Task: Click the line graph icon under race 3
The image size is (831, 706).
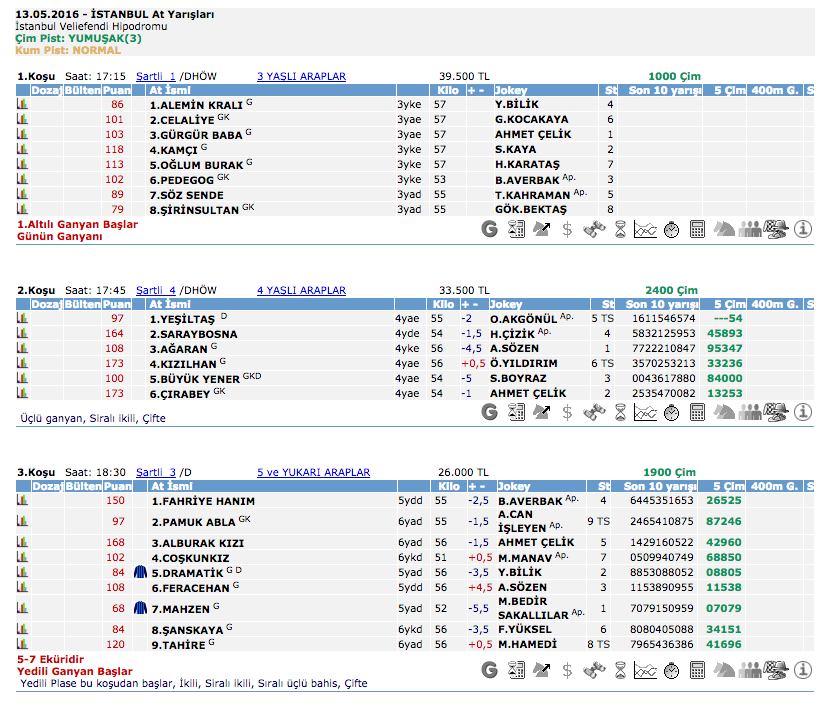Action: point(645,669)
